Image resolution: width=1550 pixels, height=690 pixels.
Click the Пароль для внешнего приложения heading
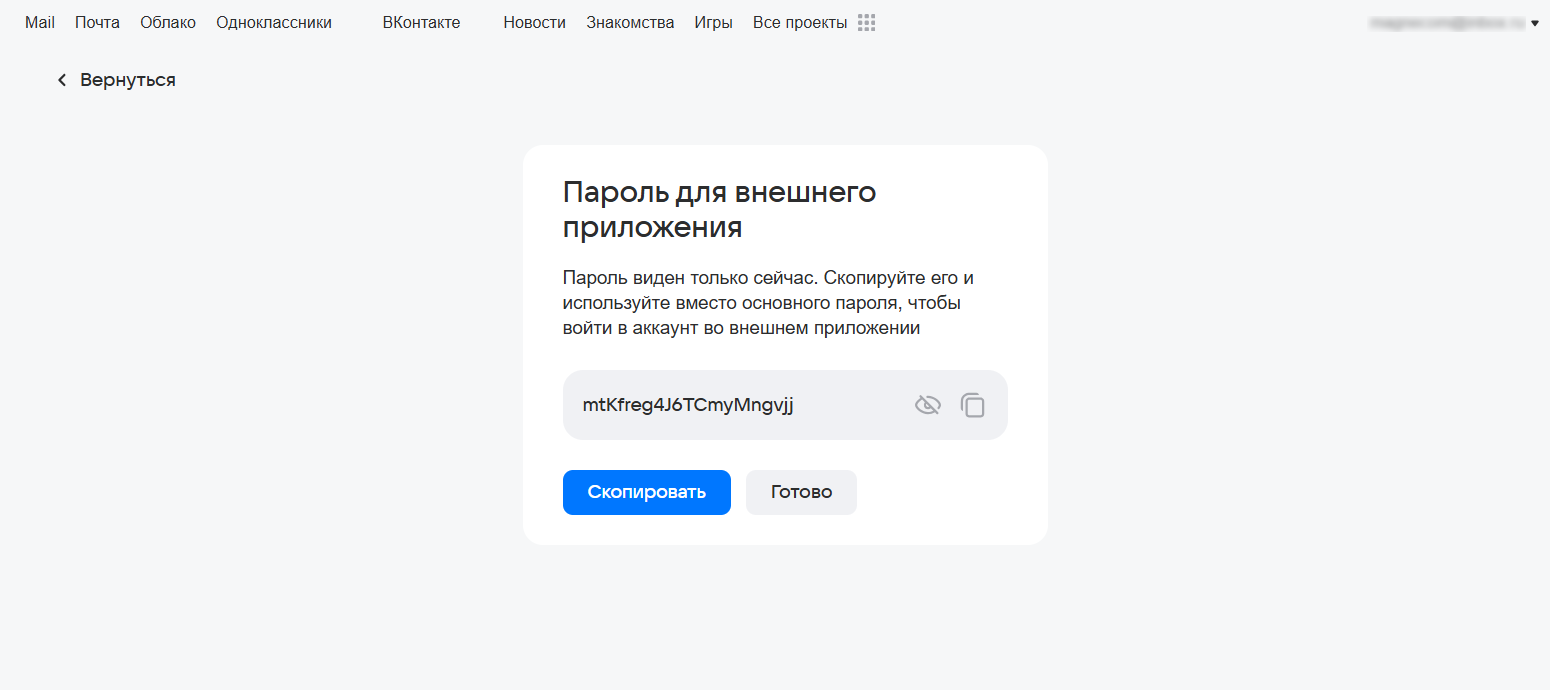click(x=719, y=209)
